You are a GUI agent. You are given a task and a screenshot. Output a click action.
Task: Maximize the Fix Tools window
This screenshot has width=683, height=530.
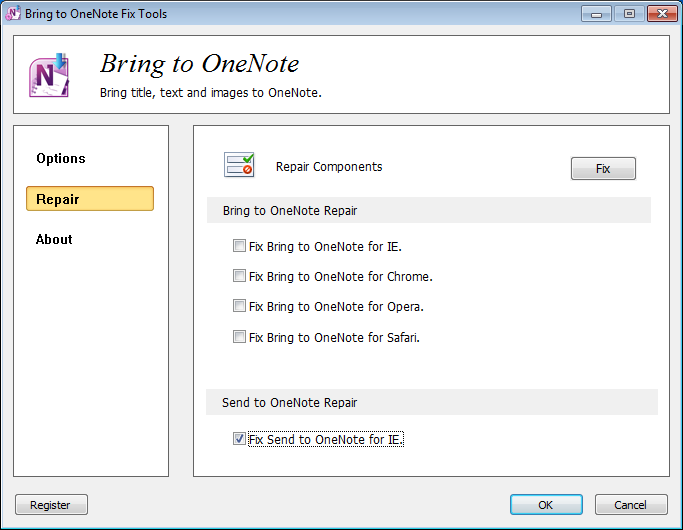click(x=629, y=14)
